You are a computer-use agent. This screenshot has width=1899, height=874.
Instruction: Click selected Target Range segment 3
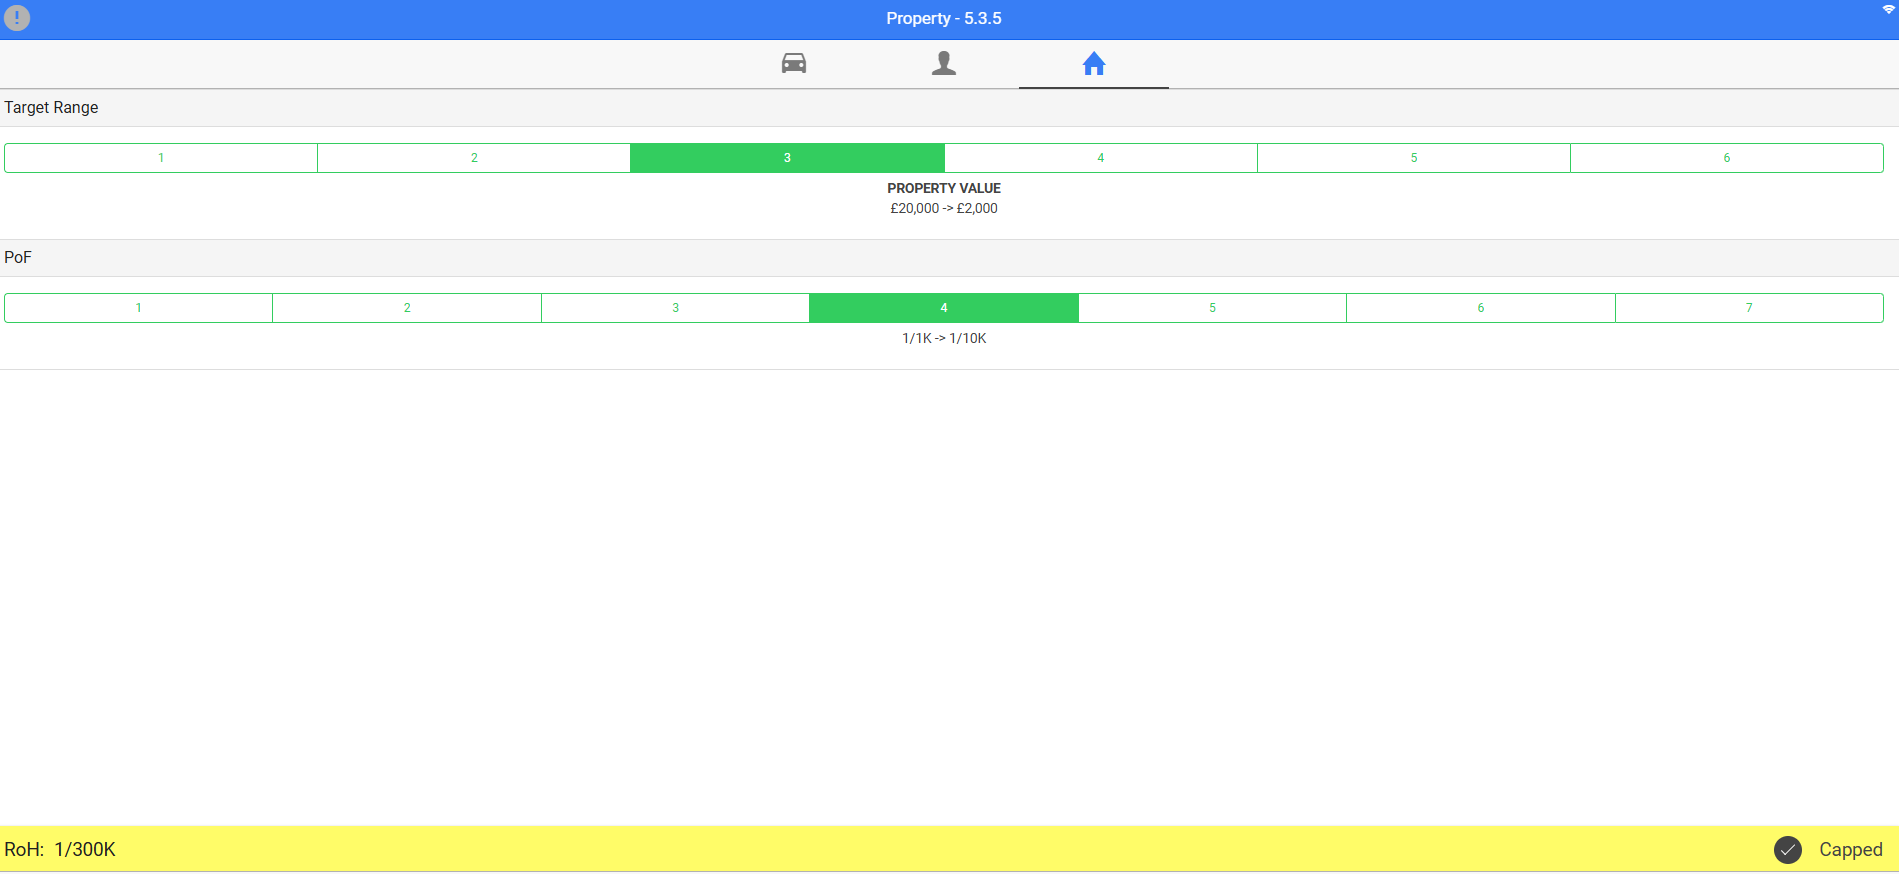pyautogui.click(x=787, y=158)
